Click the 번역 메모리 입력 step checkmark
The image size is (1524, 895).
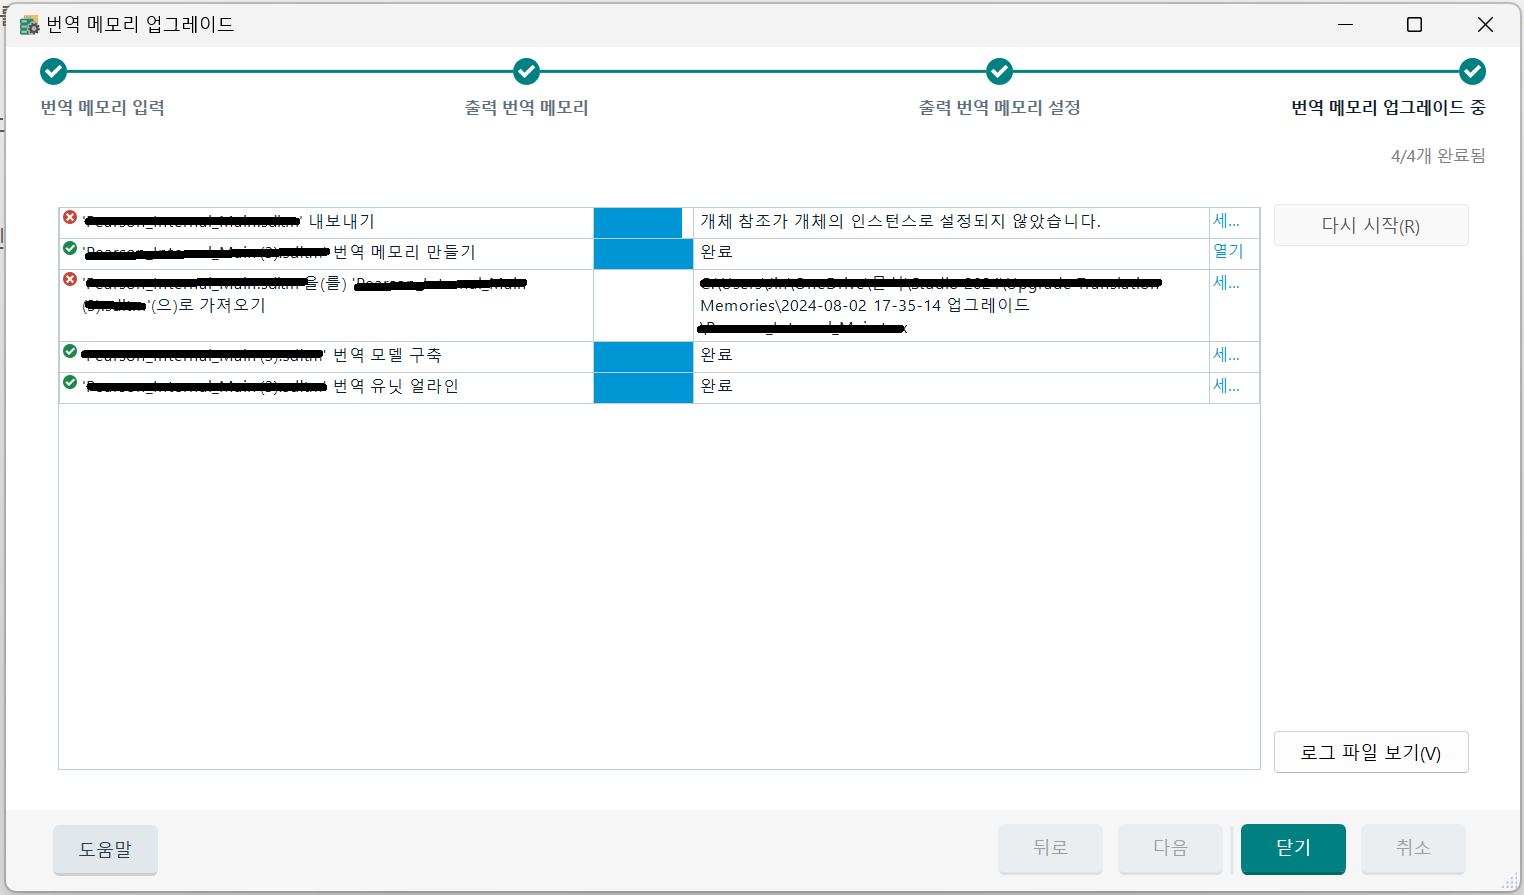[53, 71]
